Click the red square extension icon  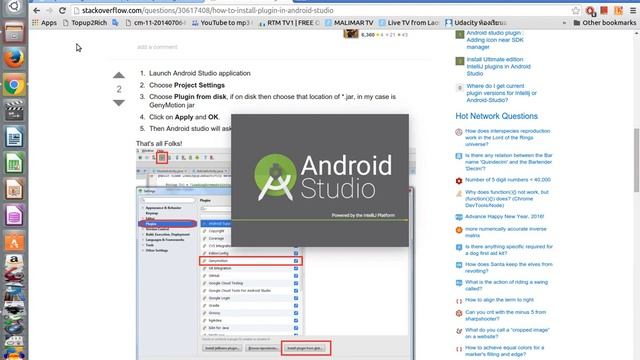(604, 10)
